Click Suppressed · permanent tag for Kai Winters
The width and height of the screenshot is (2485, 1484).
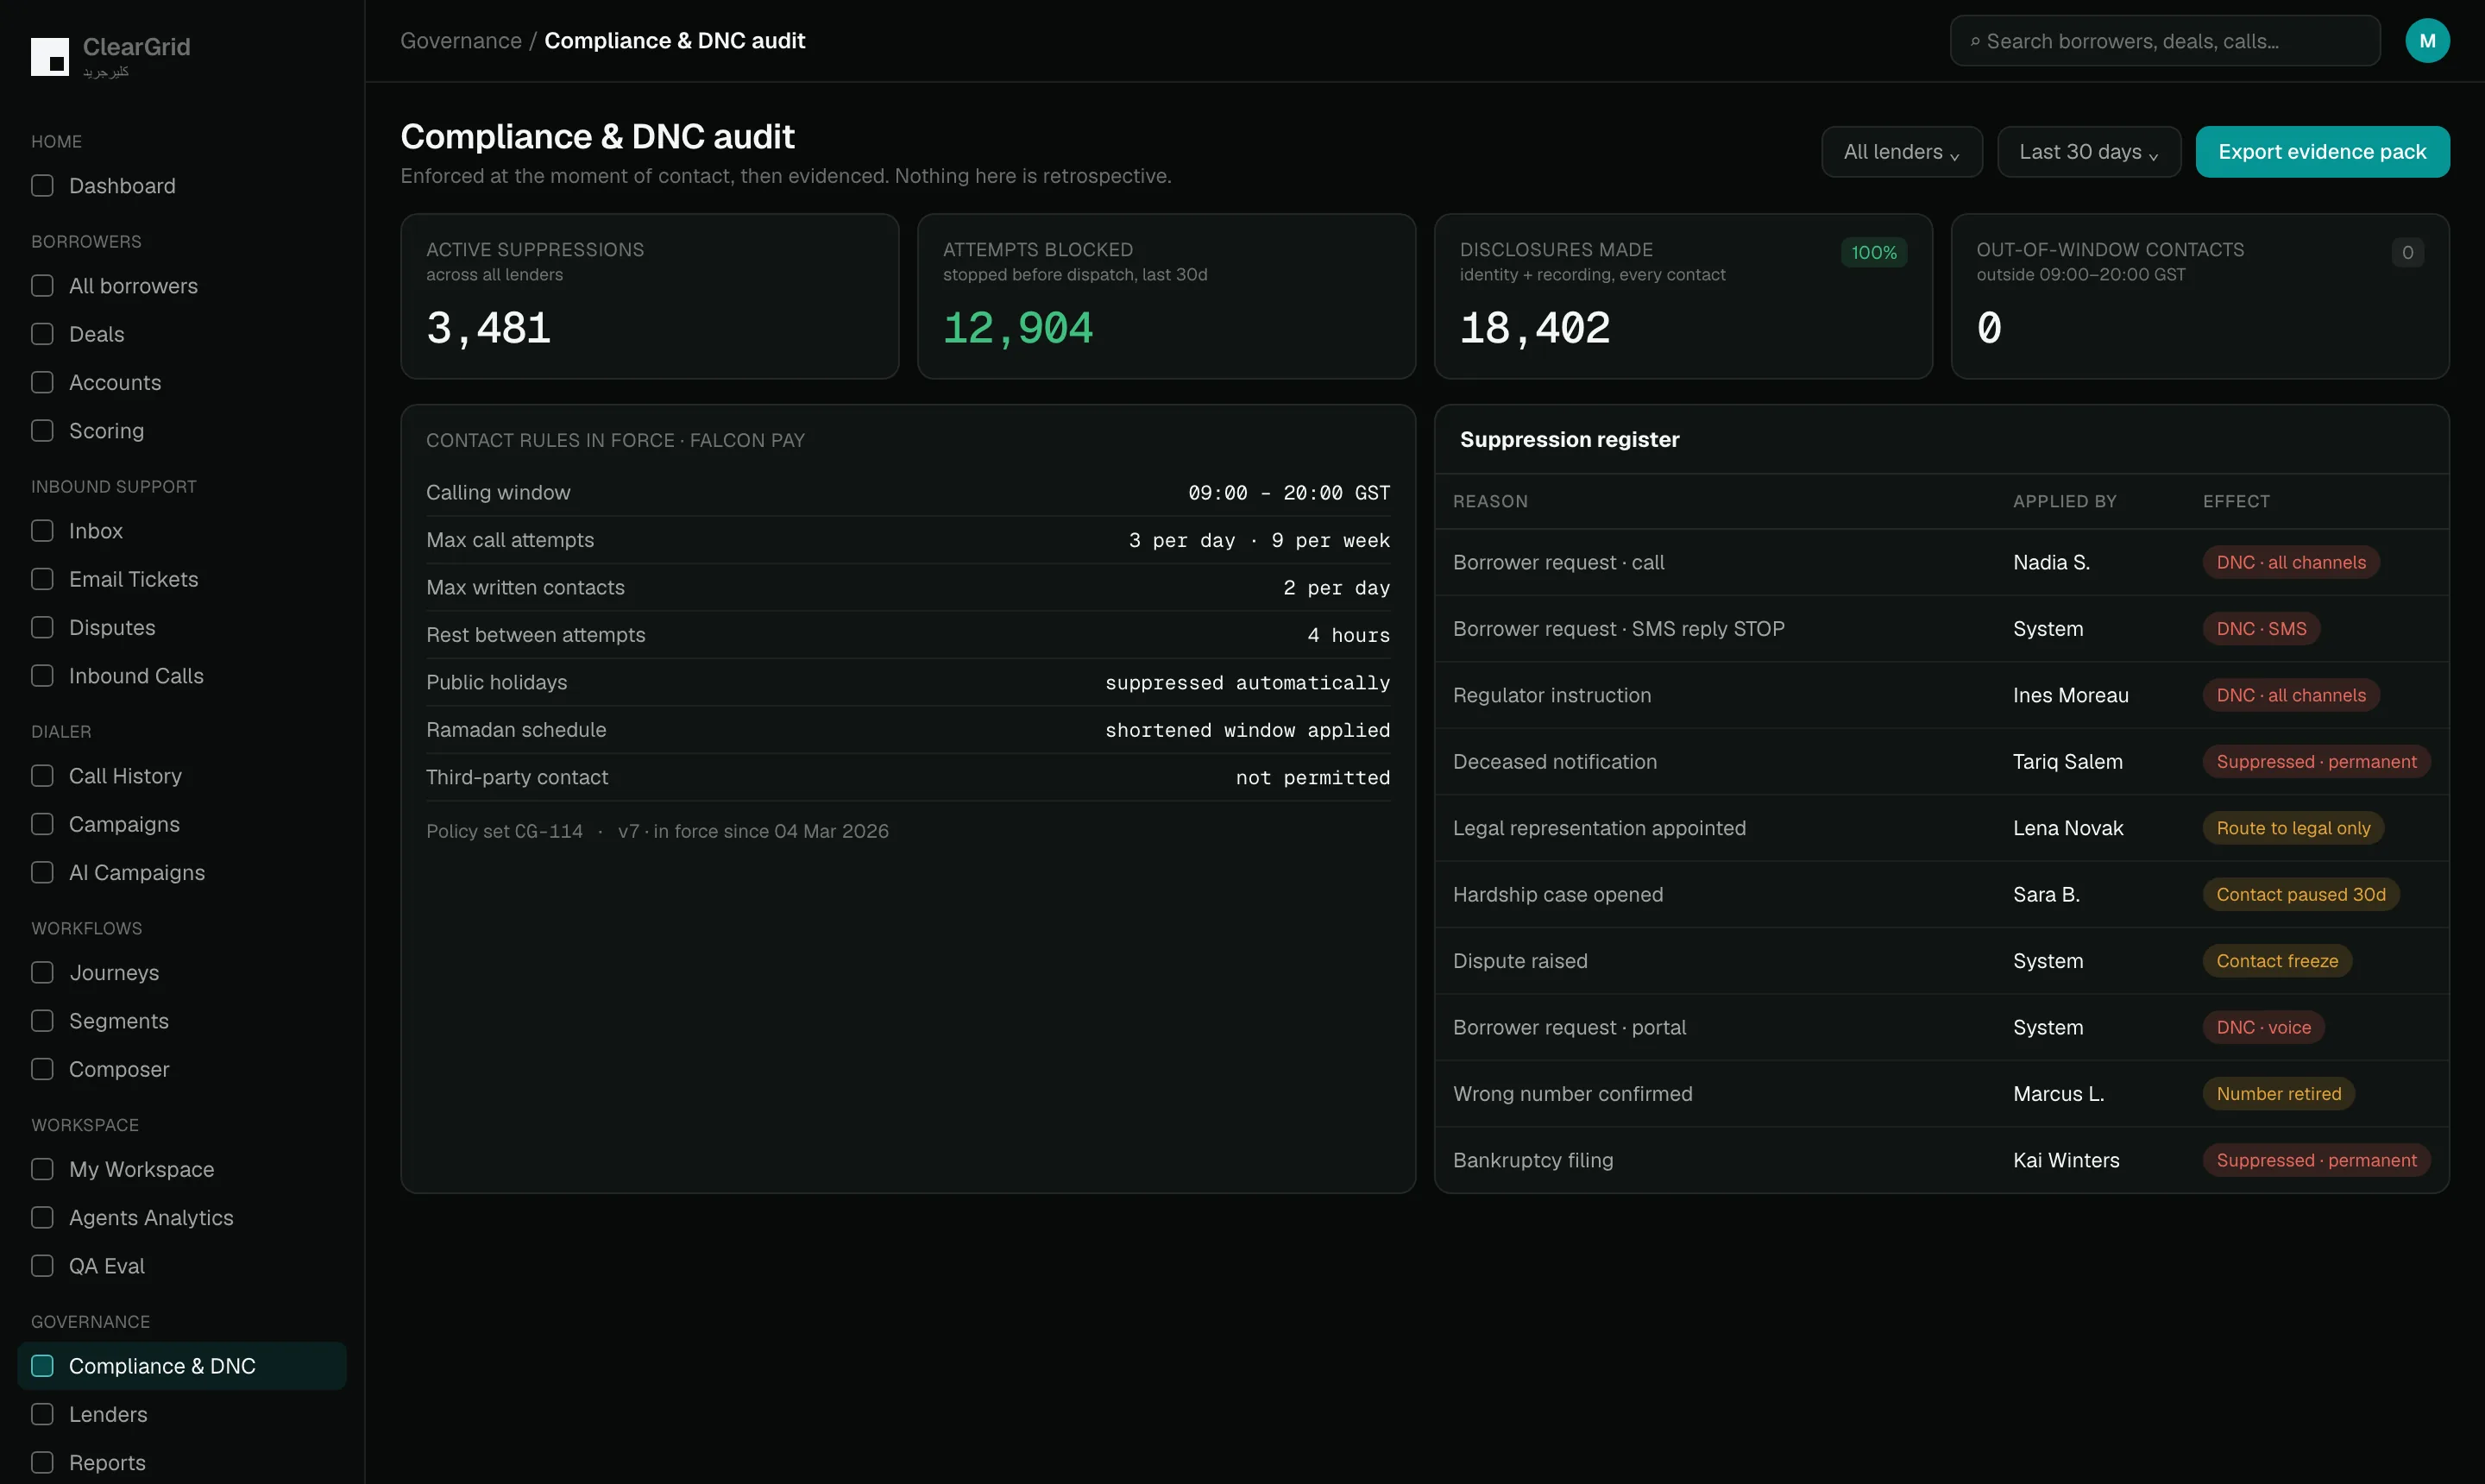click(x=2316, y=1161)
